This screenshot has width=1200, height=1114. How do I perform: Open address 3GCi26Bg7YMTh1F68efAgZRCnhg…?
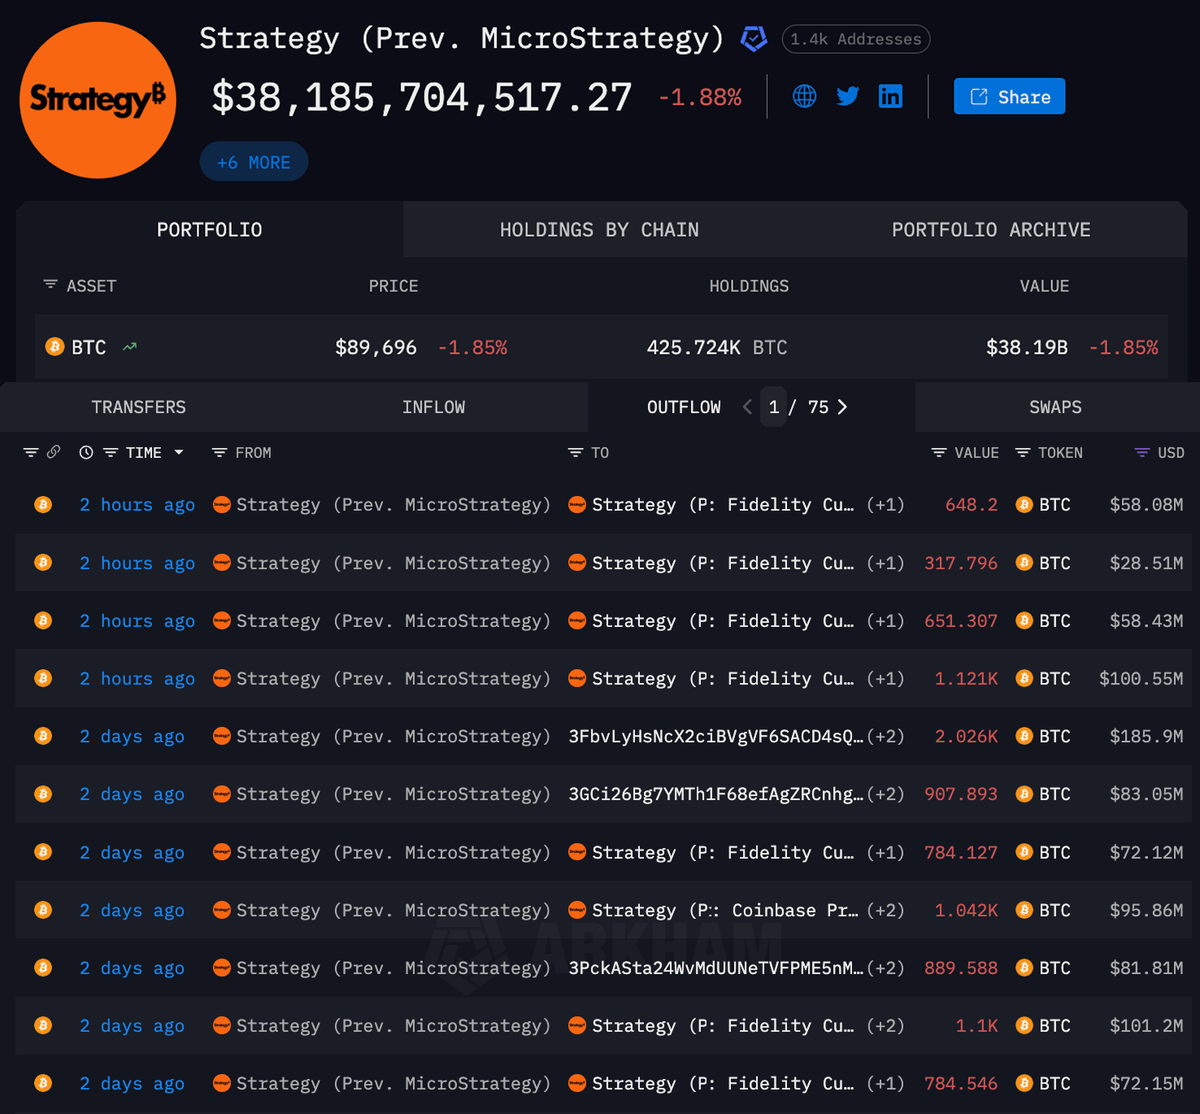click(715, 795)
